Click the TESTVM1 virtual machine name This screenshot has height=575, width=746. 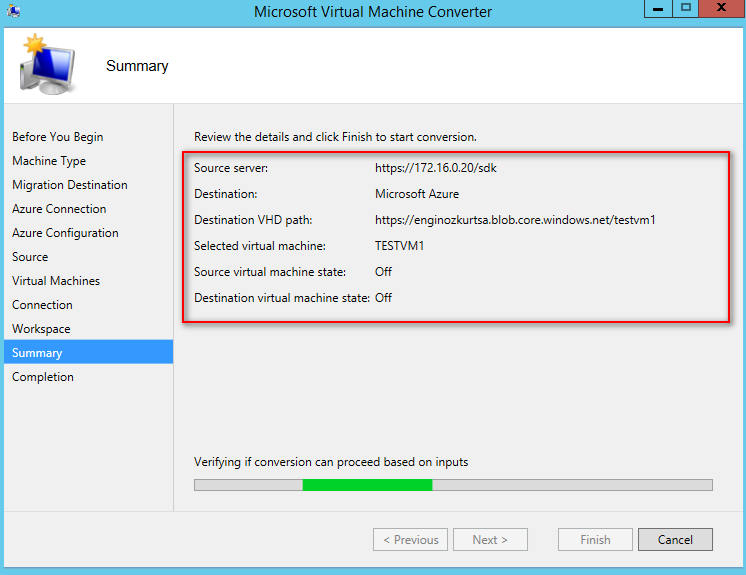tap(399, 246)
